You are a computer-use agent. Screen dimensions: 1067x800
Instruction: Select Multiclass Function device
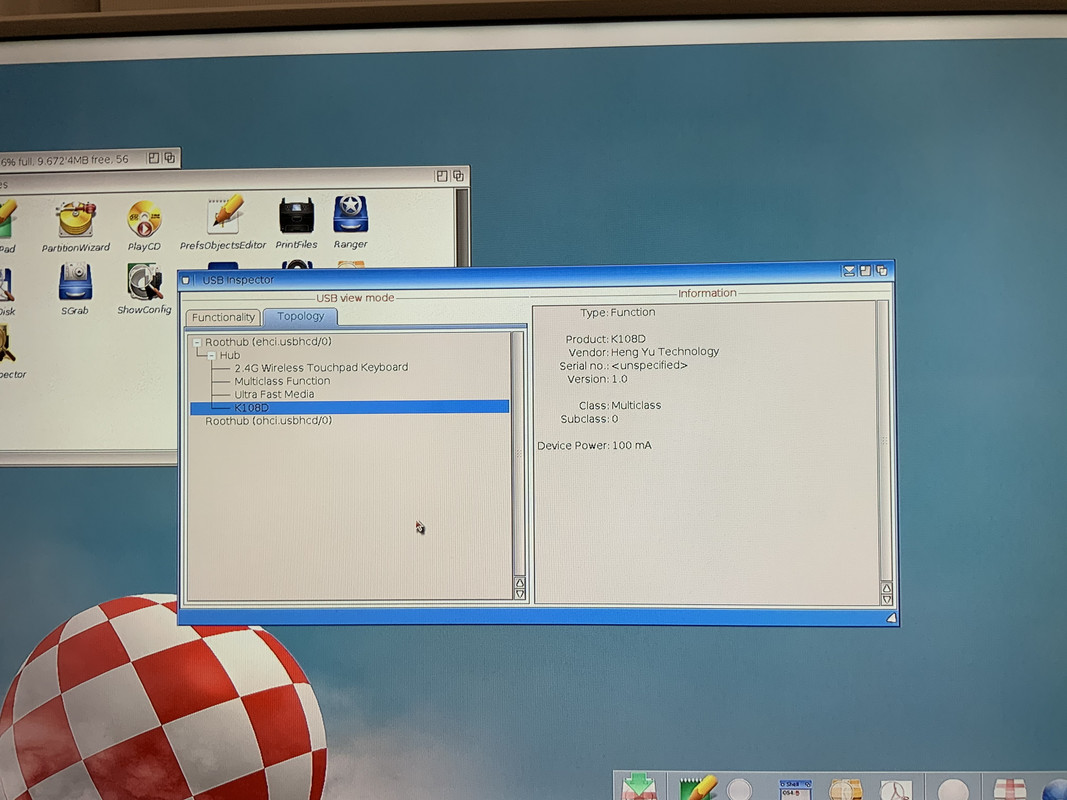[x=282, y=381]
